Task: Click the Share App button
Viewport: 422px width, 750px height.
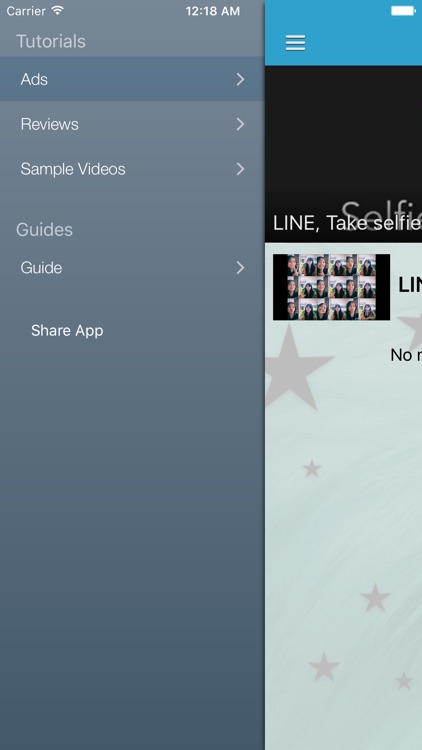Action: [67, 331]
